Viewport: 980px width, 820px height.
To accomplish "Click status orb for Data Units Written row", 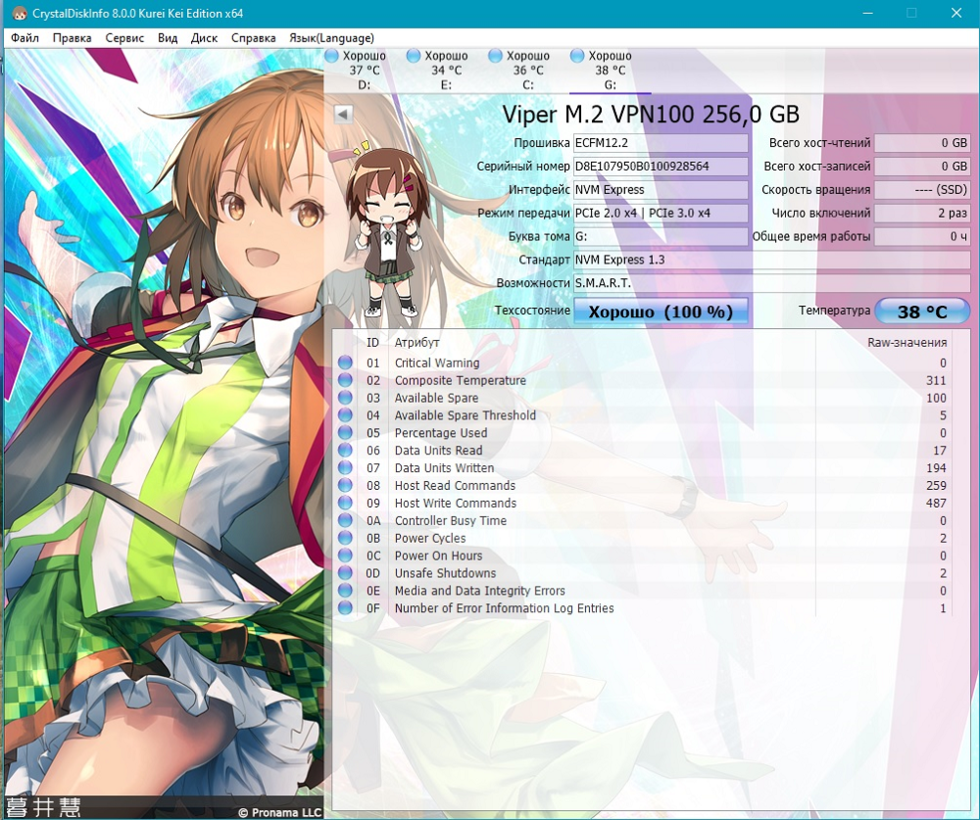I will 345,468.
